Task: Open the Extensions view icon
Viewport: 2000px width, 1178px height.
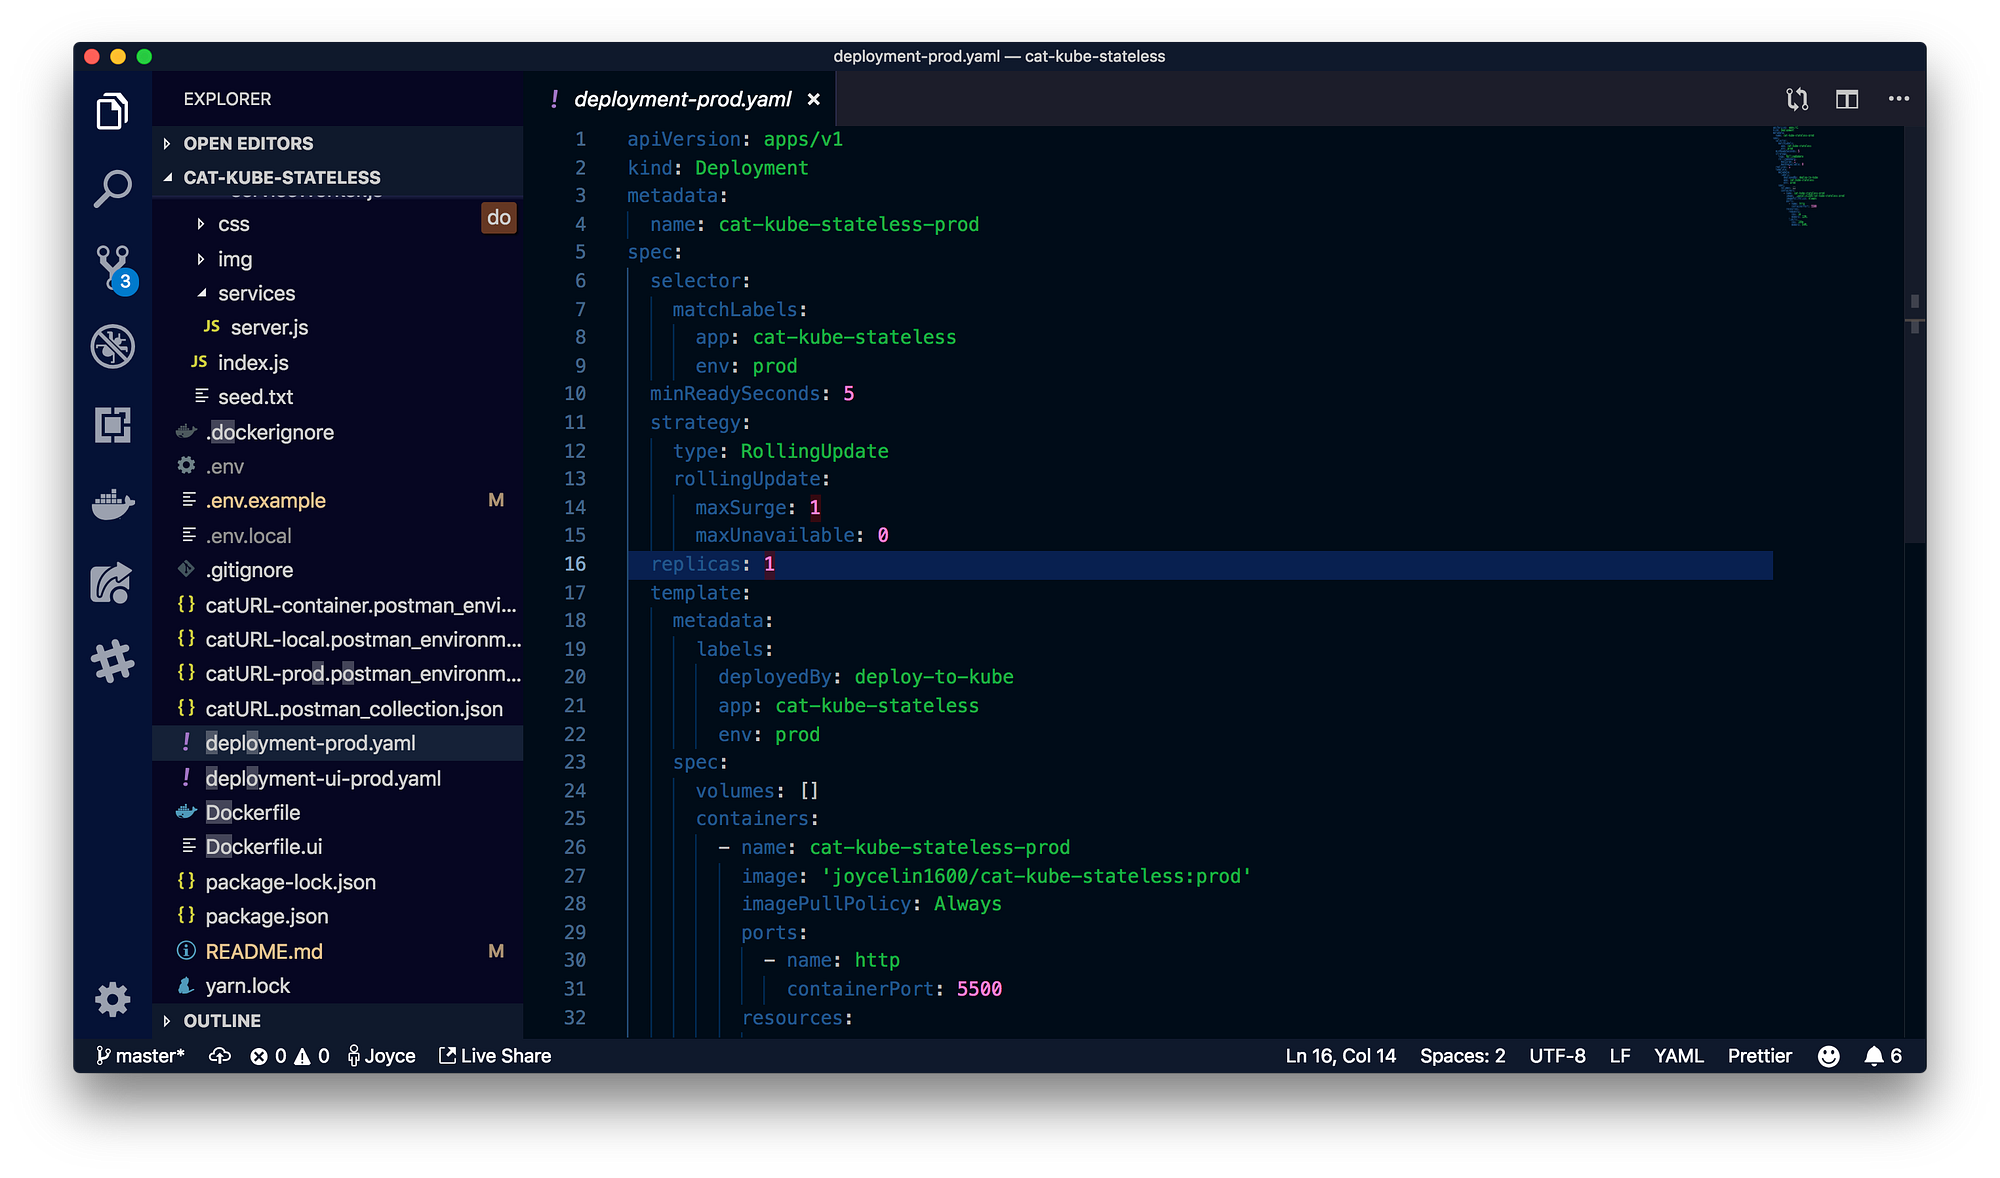Action: tap(112, 425)
